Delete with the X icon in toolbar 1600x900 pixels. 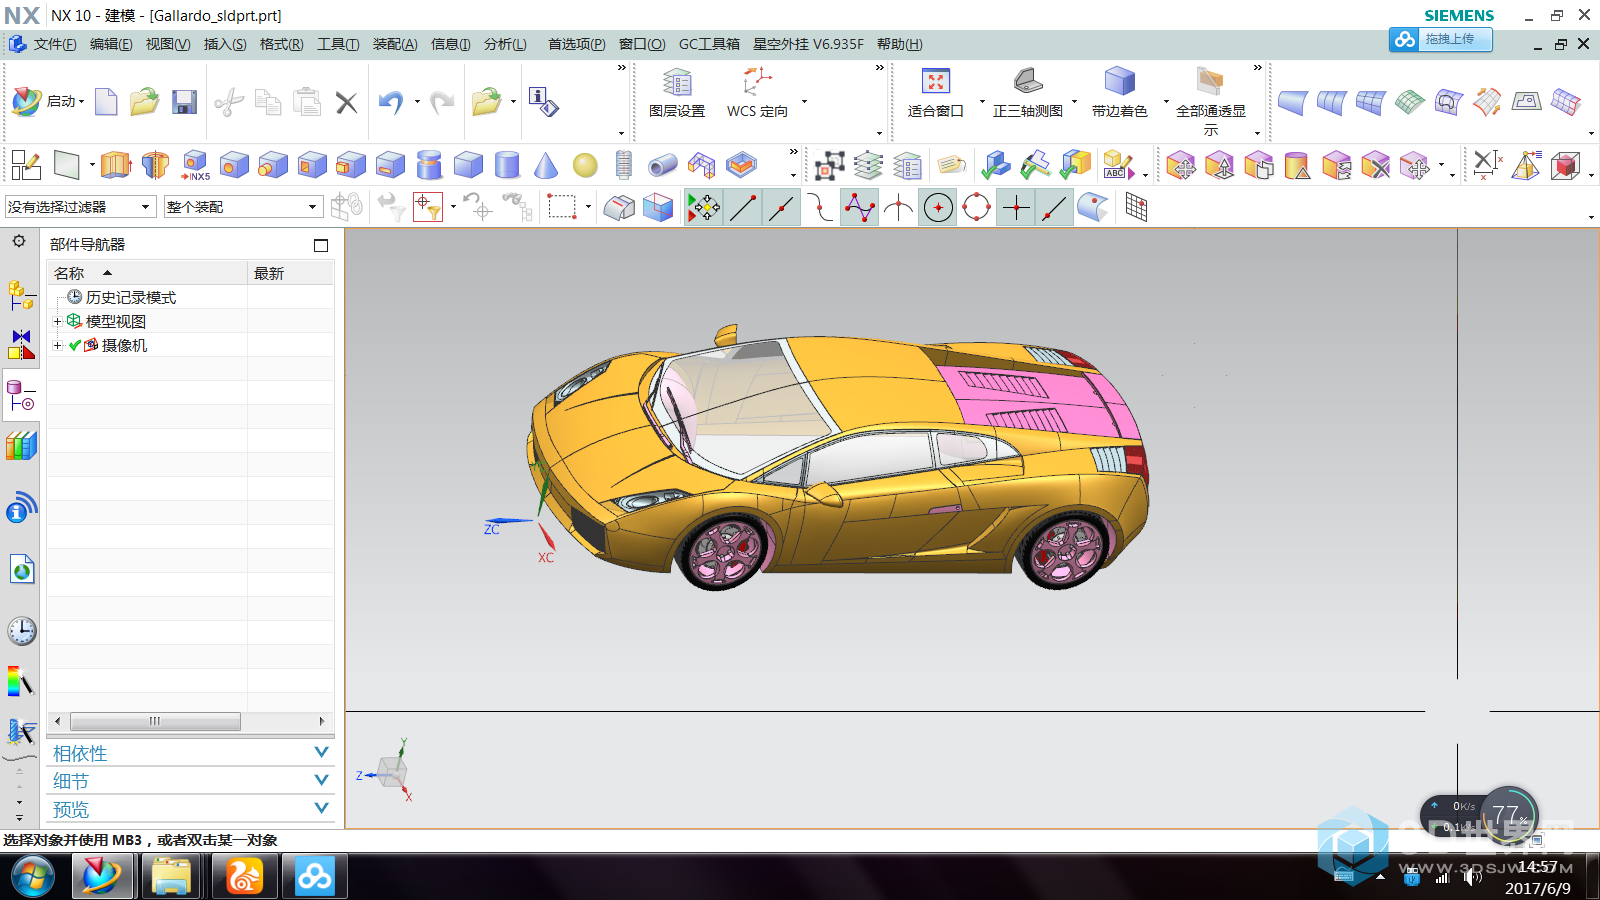coord(346,102)
